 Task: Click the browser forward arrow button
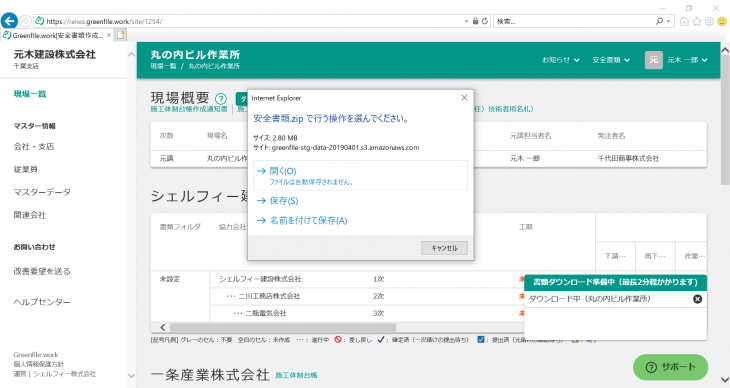point(26,21)
